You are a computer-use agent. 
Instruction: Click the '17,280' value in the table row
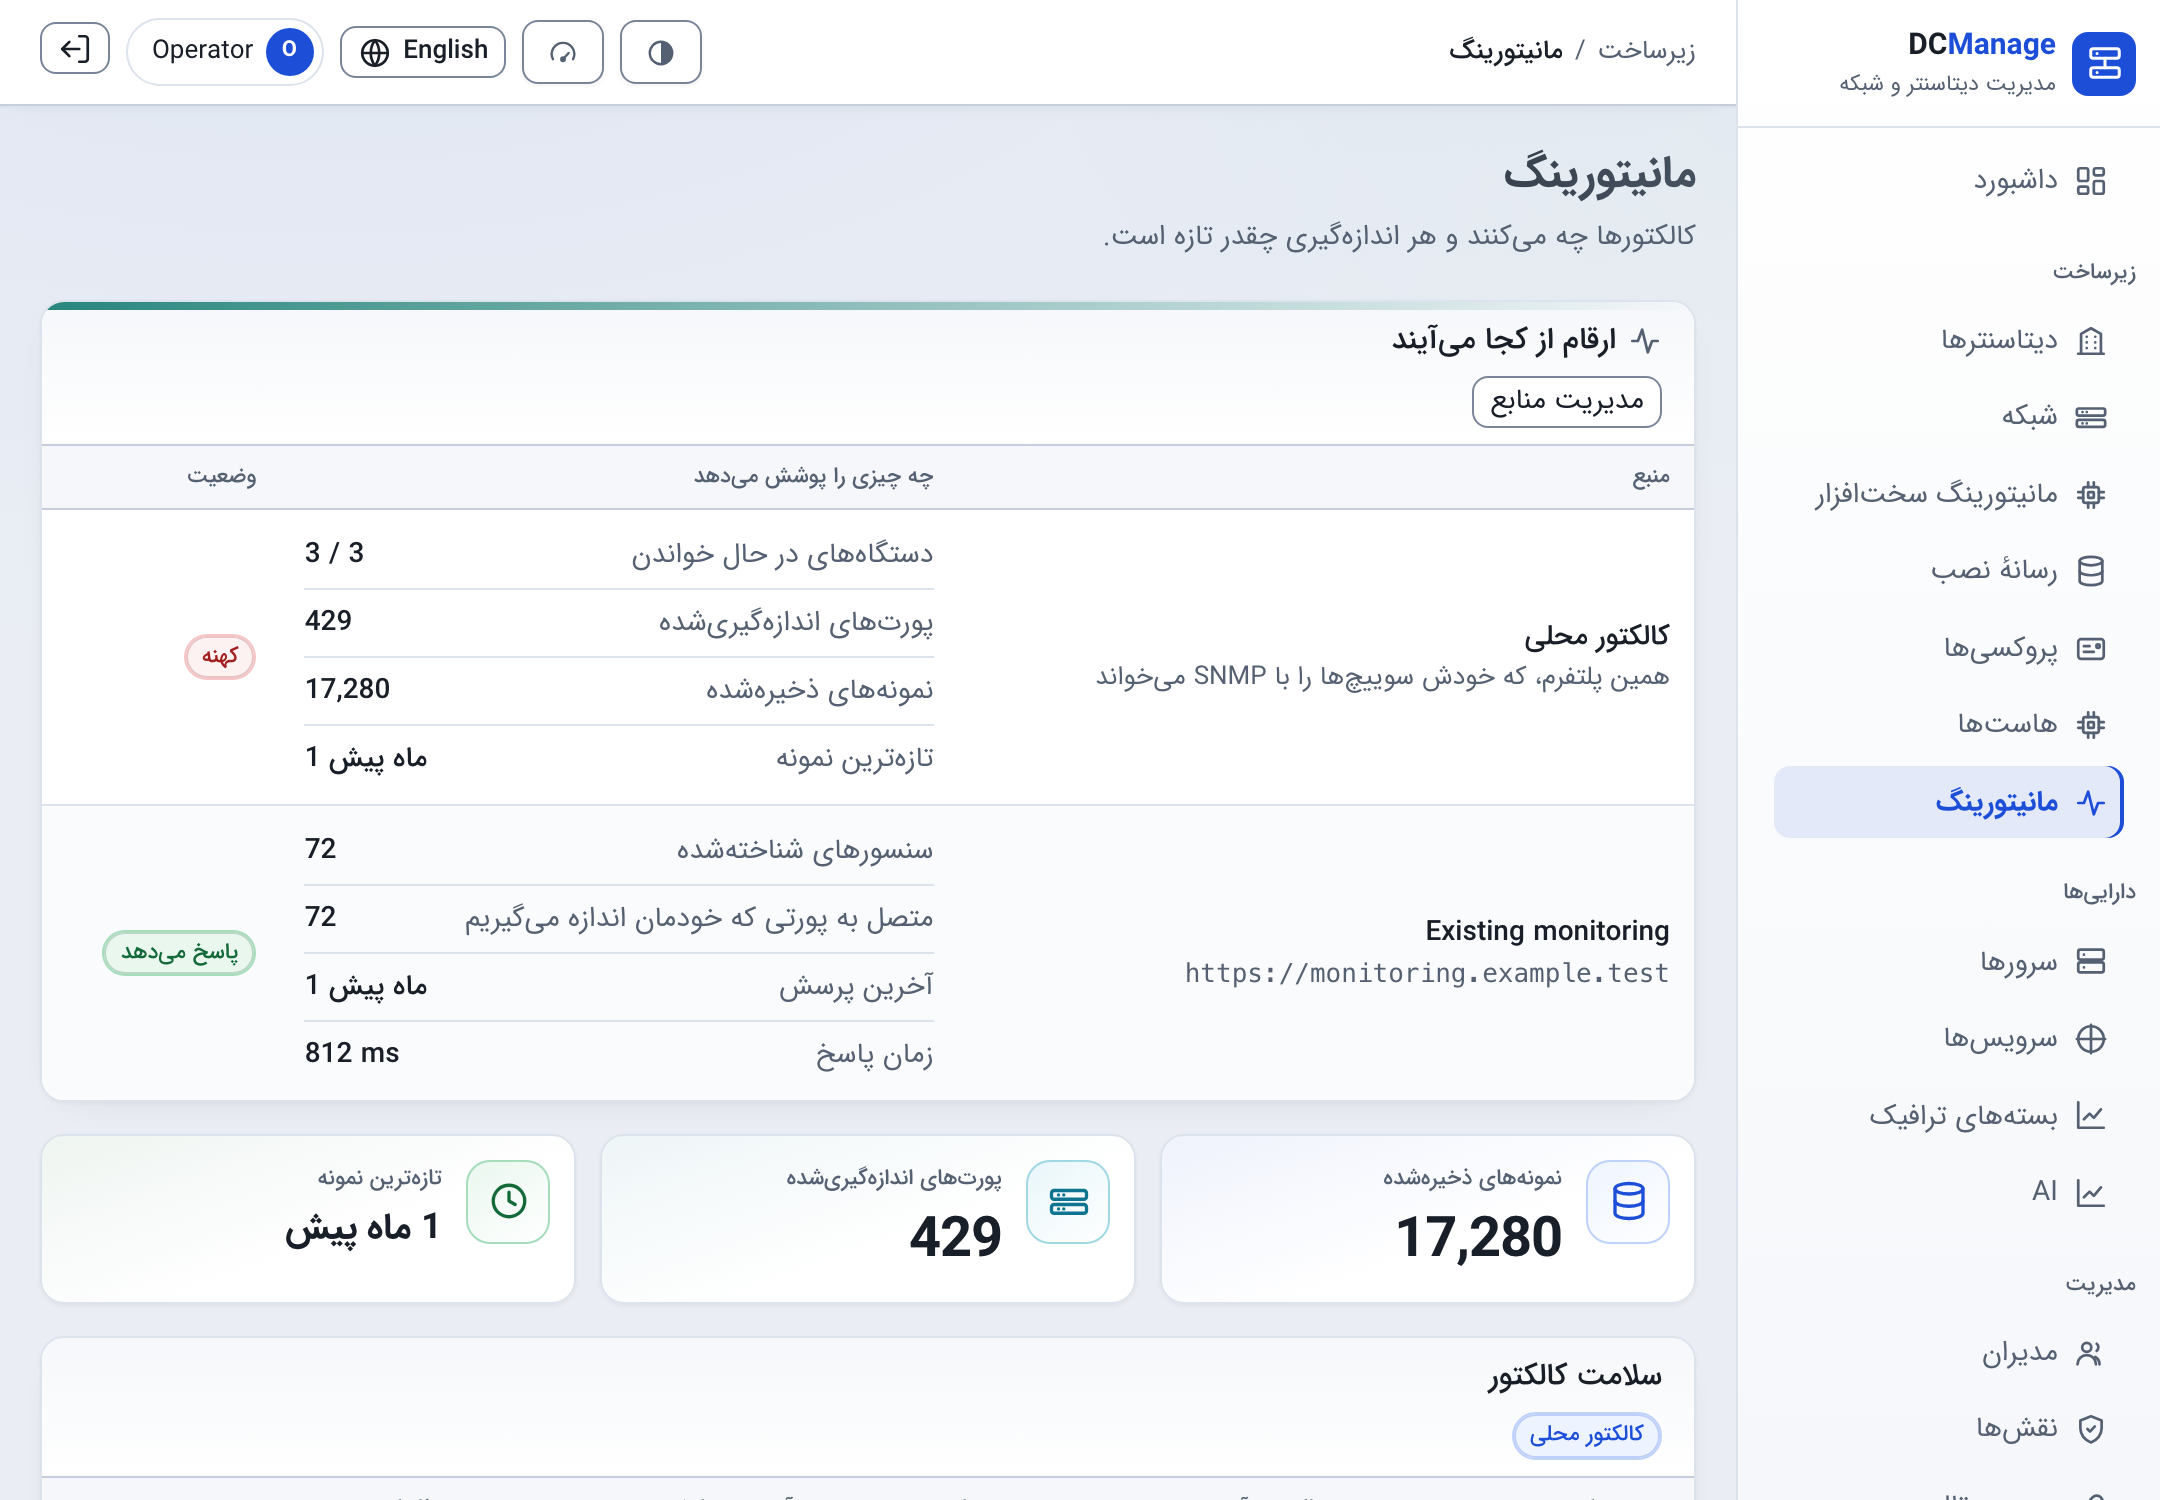(x=347, y=689)
